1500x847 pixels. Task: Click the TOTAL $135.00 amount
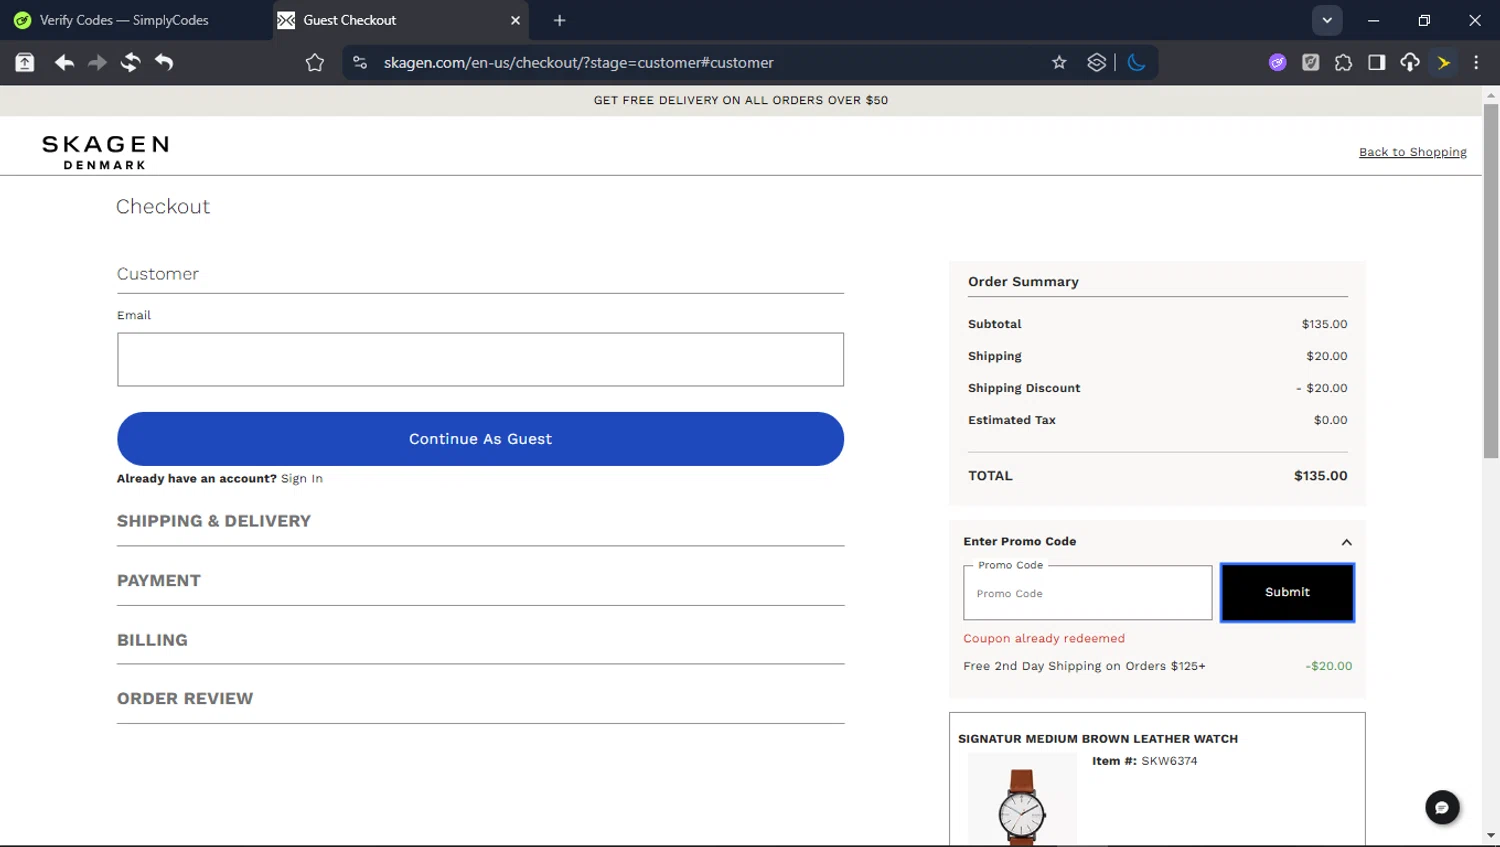pos(1320,476)
